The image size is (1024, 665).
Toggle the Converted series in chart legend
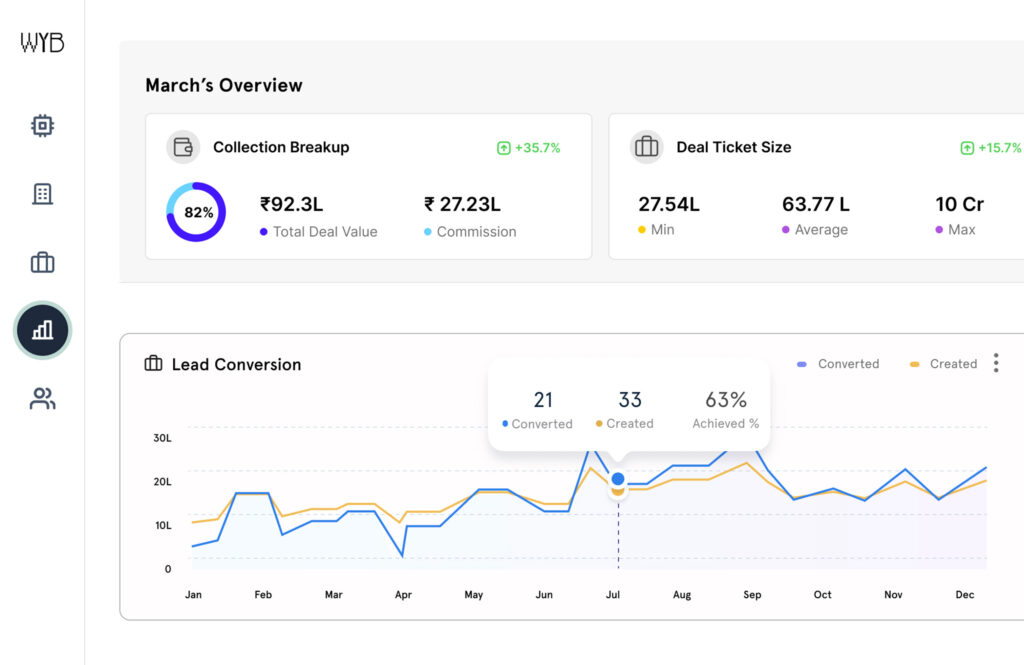click(838, 364)
